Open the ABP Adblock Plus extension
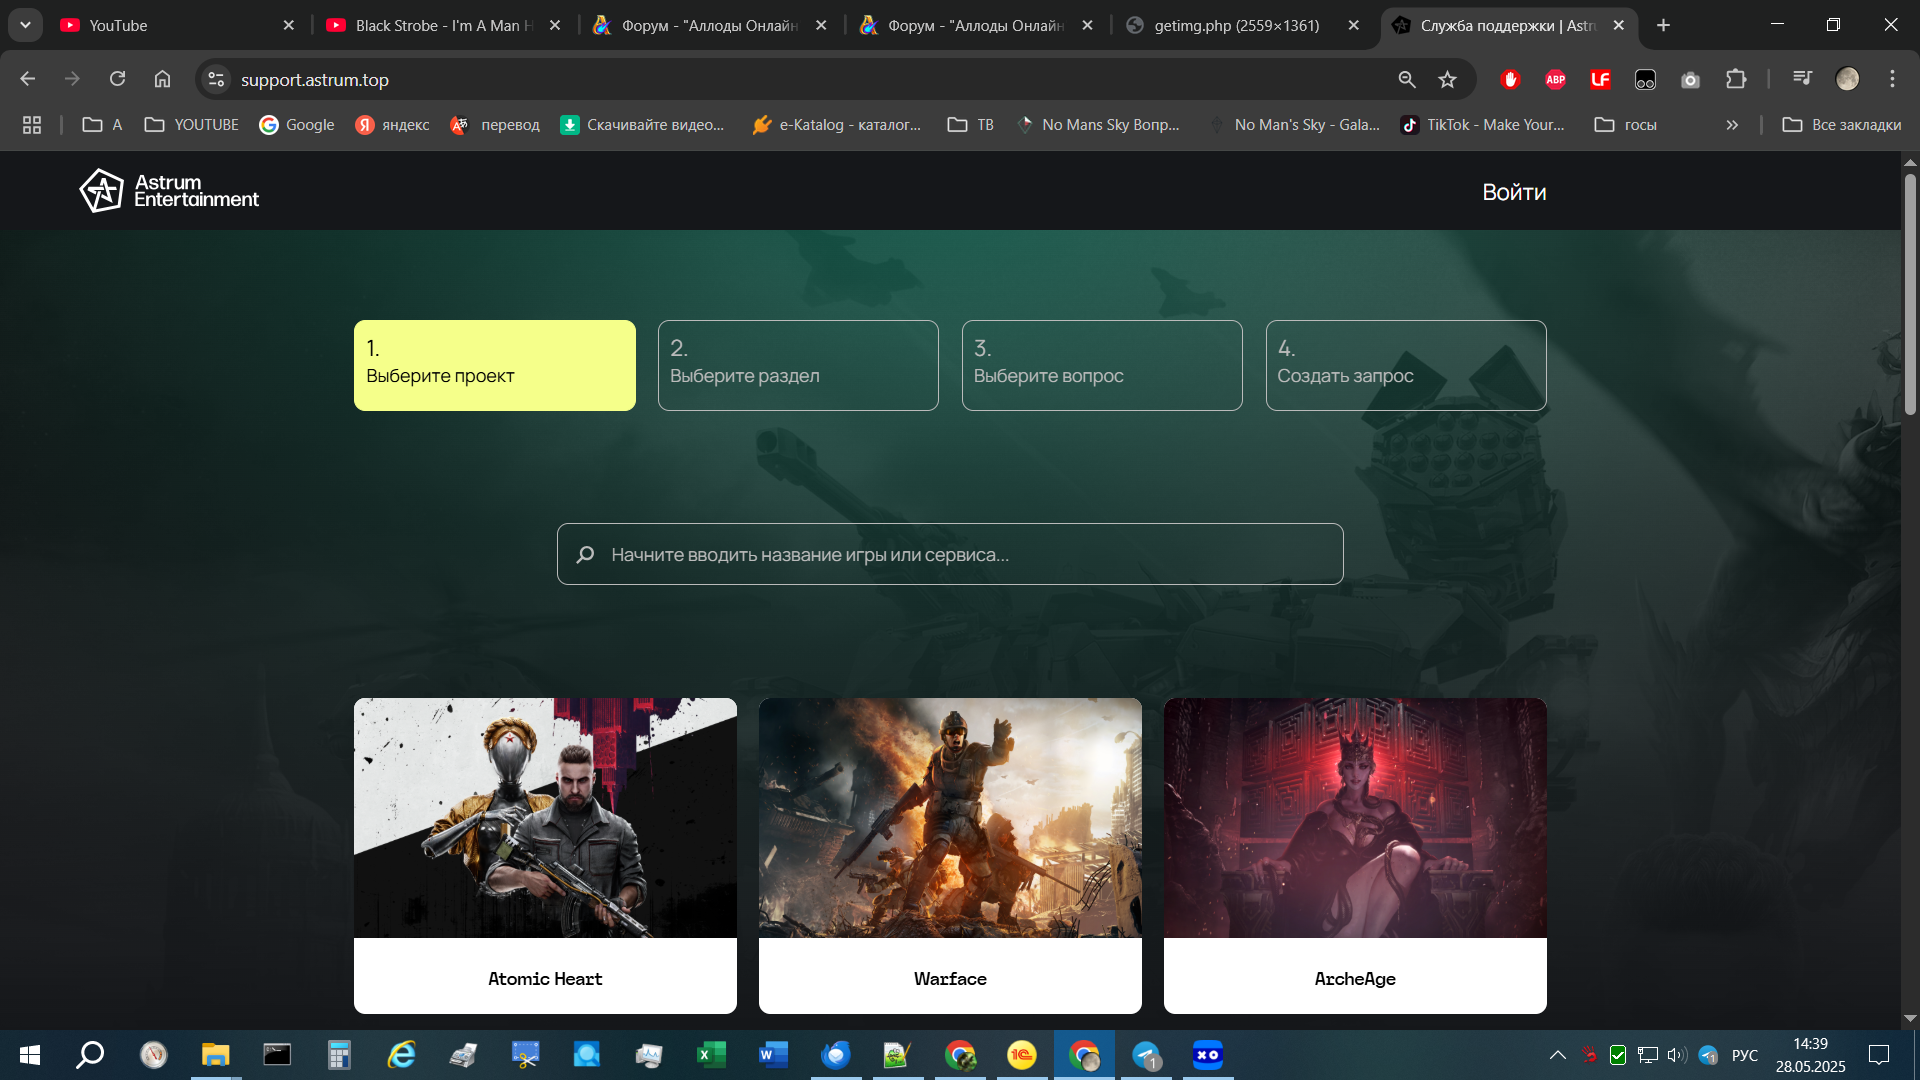The image size is (1920, 1080). click(1555, 79)
